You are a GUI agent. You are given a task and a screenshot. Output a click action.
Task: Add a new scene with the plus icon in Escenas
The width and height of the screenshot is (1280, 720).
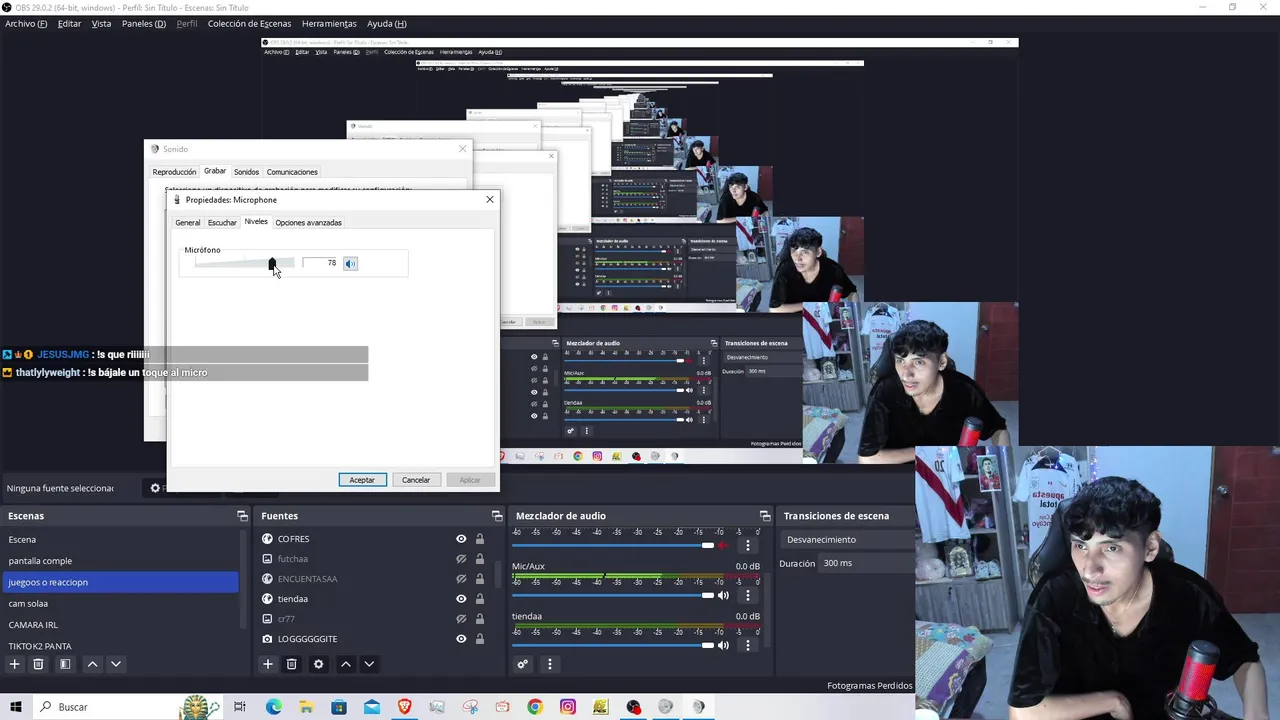(14, 664)
